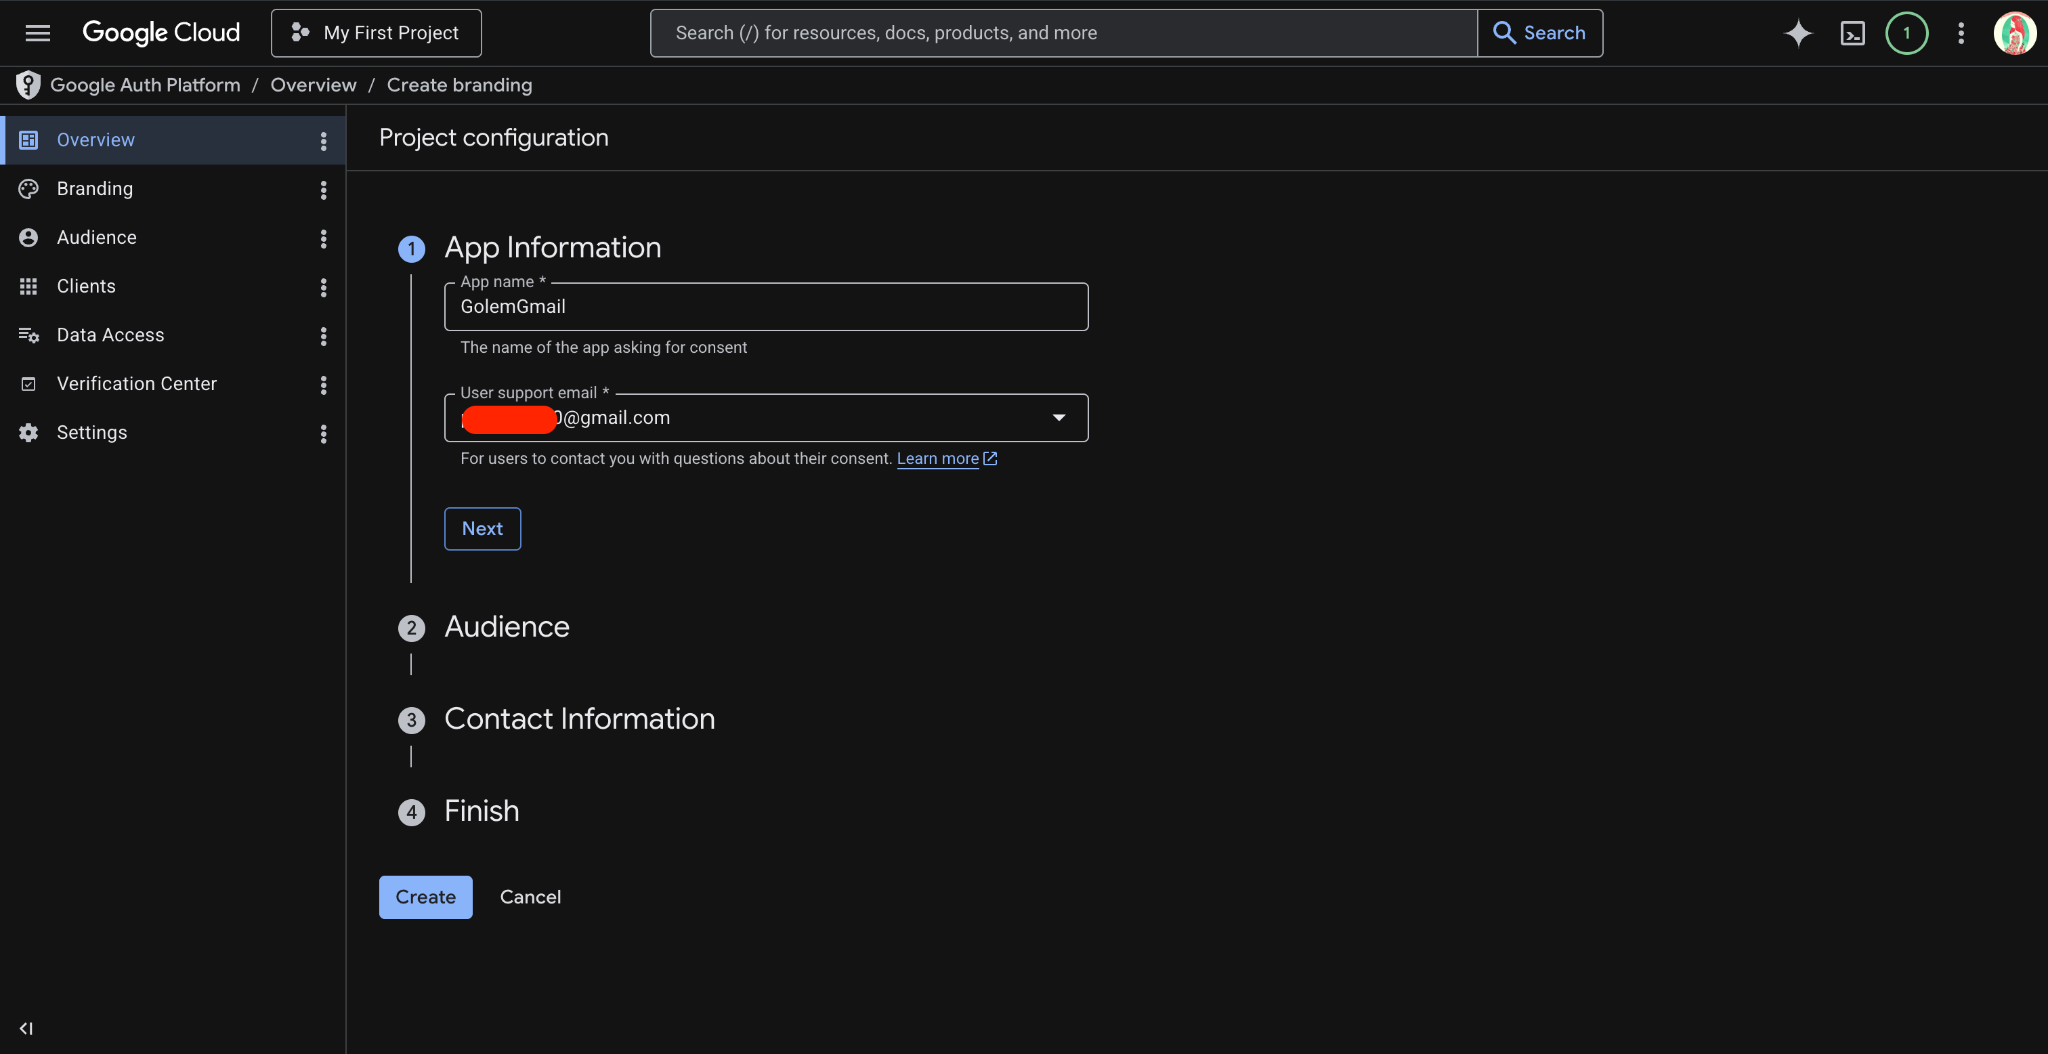Click the Settings gear icon

point(29,433)
